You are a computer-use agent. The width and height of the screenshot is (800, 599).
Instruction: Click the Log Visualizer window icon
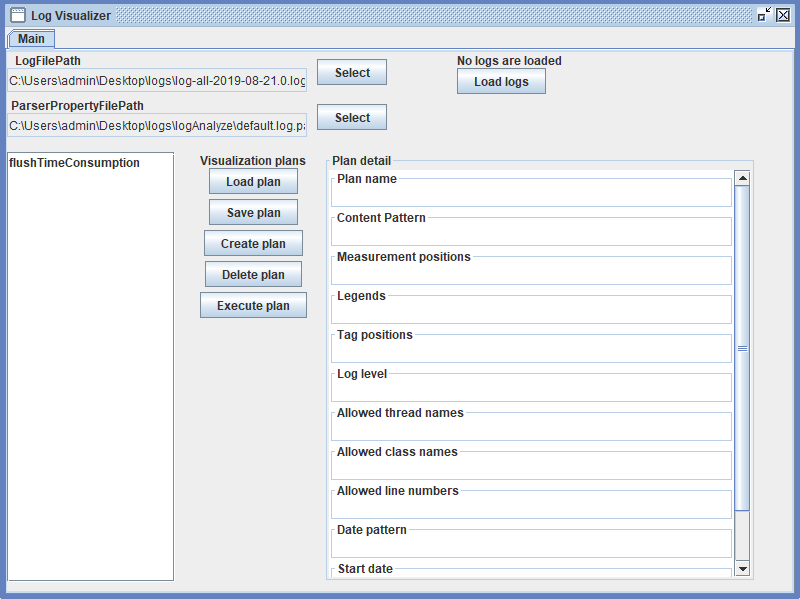click(17, 15)
